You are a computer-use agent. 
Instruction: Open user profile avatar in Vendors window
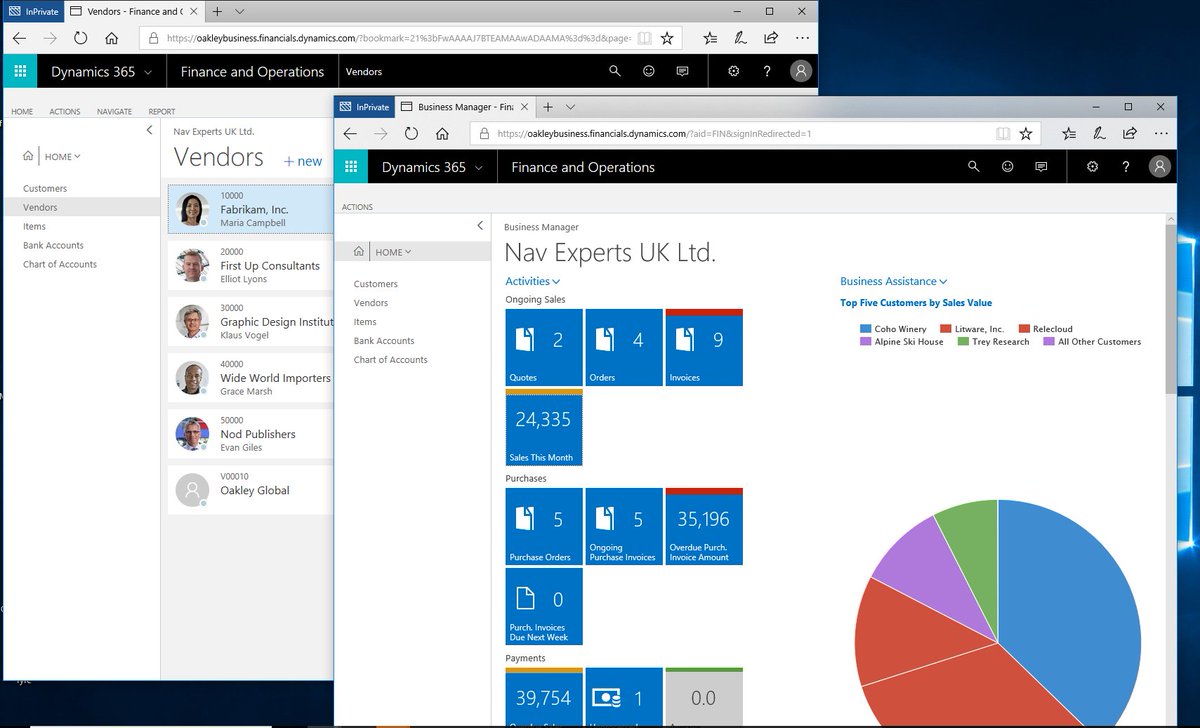(800, 71)
